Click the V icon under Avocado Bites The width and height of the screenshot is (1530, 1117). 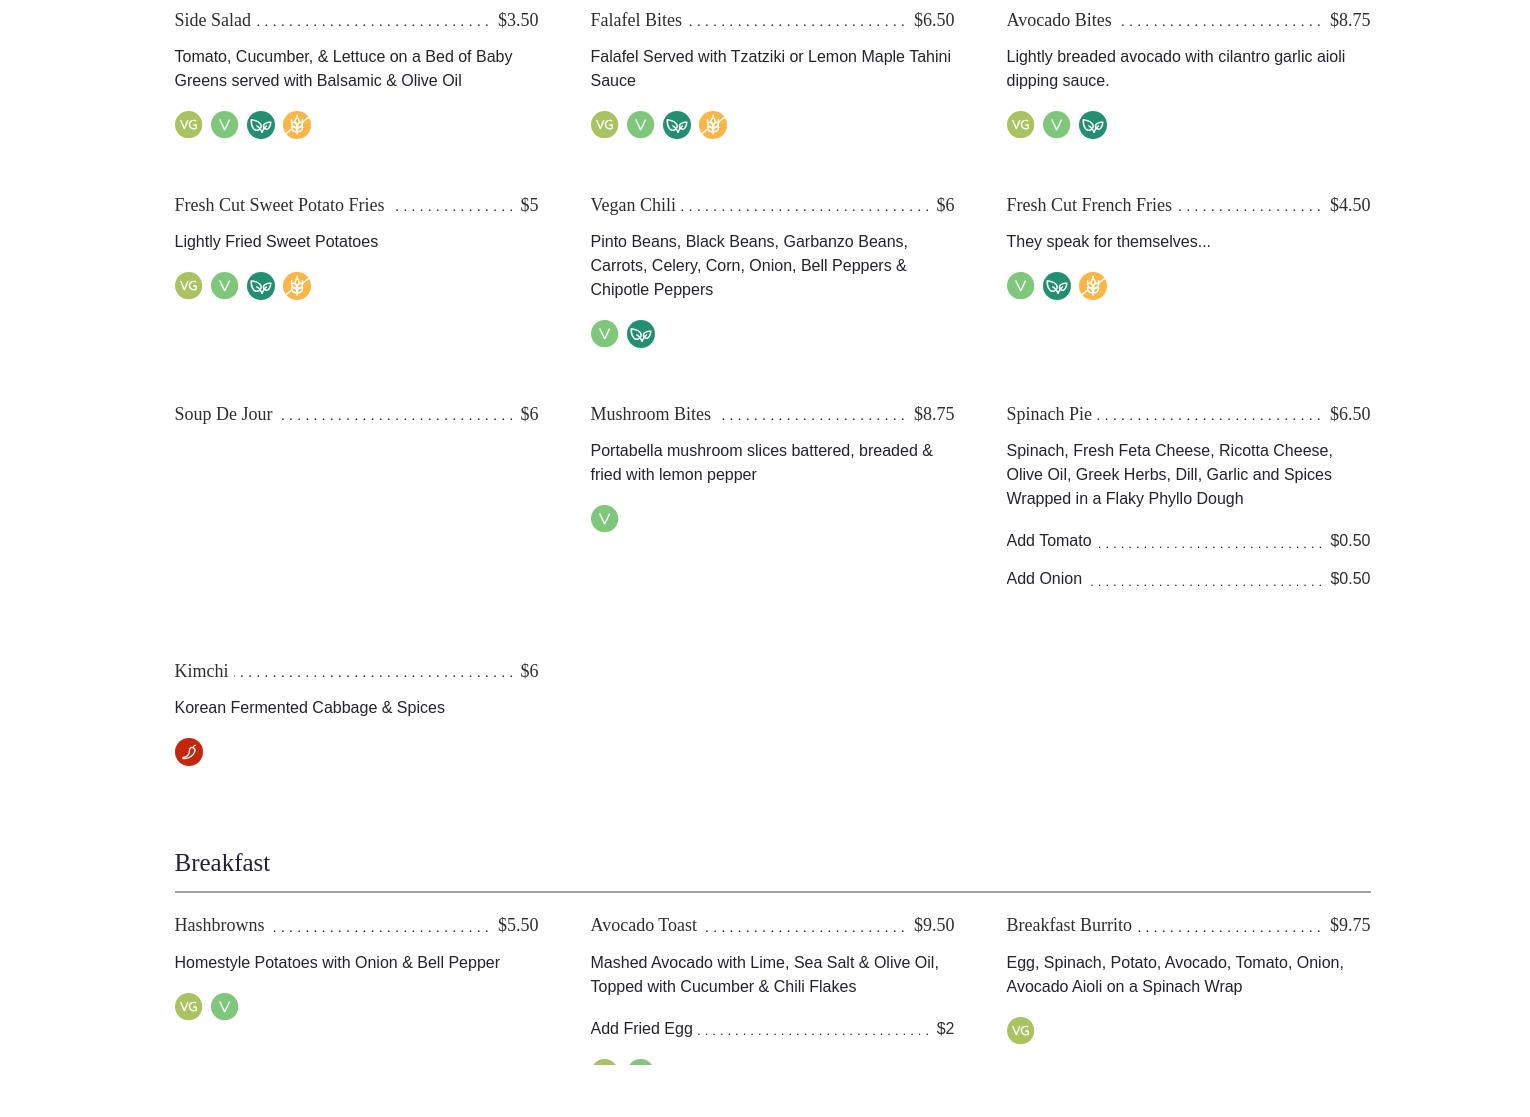(x=1056, y=125)
